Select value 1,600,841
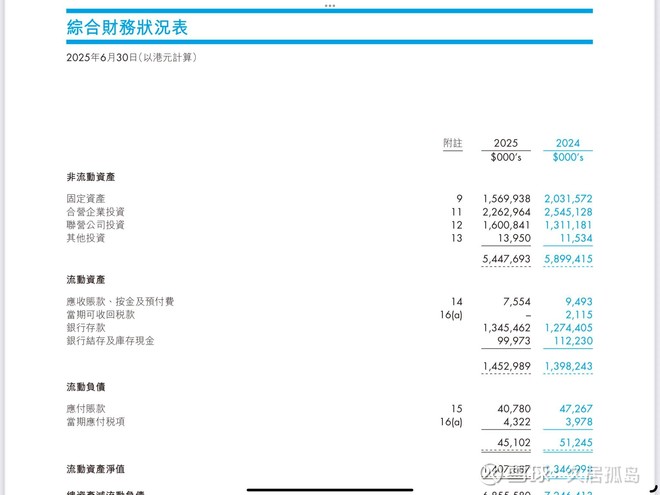This screenshot has width=660, height=495. pyautogui.click(x=506, y=225)
